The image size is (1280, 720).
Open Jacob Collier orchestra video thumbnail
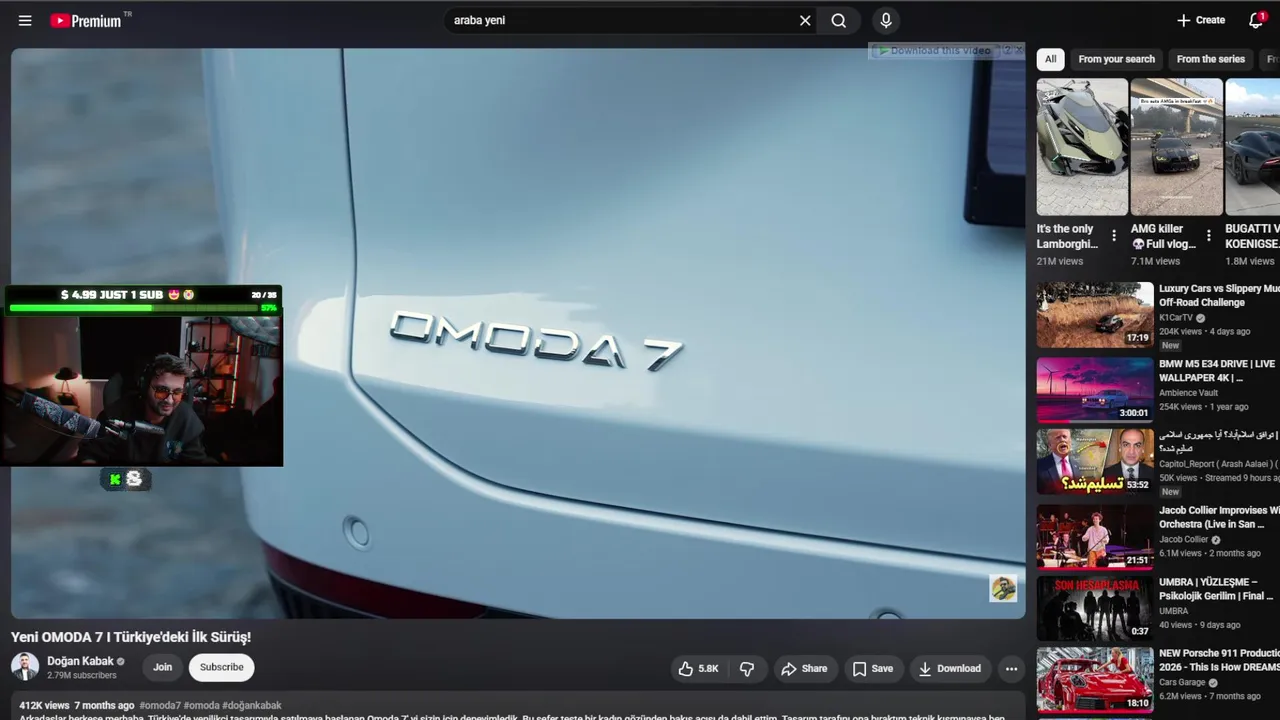click(1095, 536)
